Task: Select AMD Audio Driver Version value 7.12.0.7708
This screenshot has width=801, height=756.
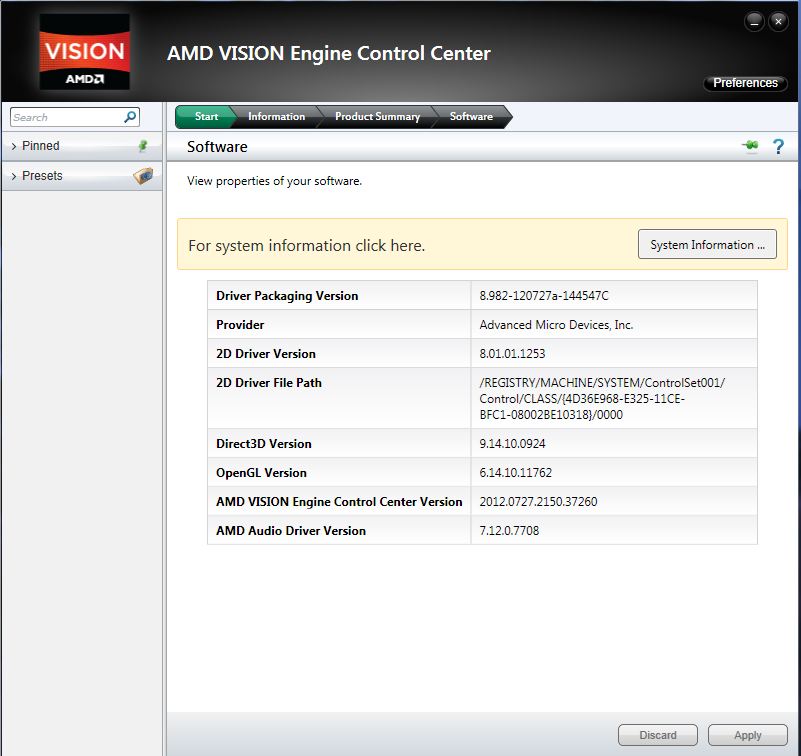Action: (509, 531)
